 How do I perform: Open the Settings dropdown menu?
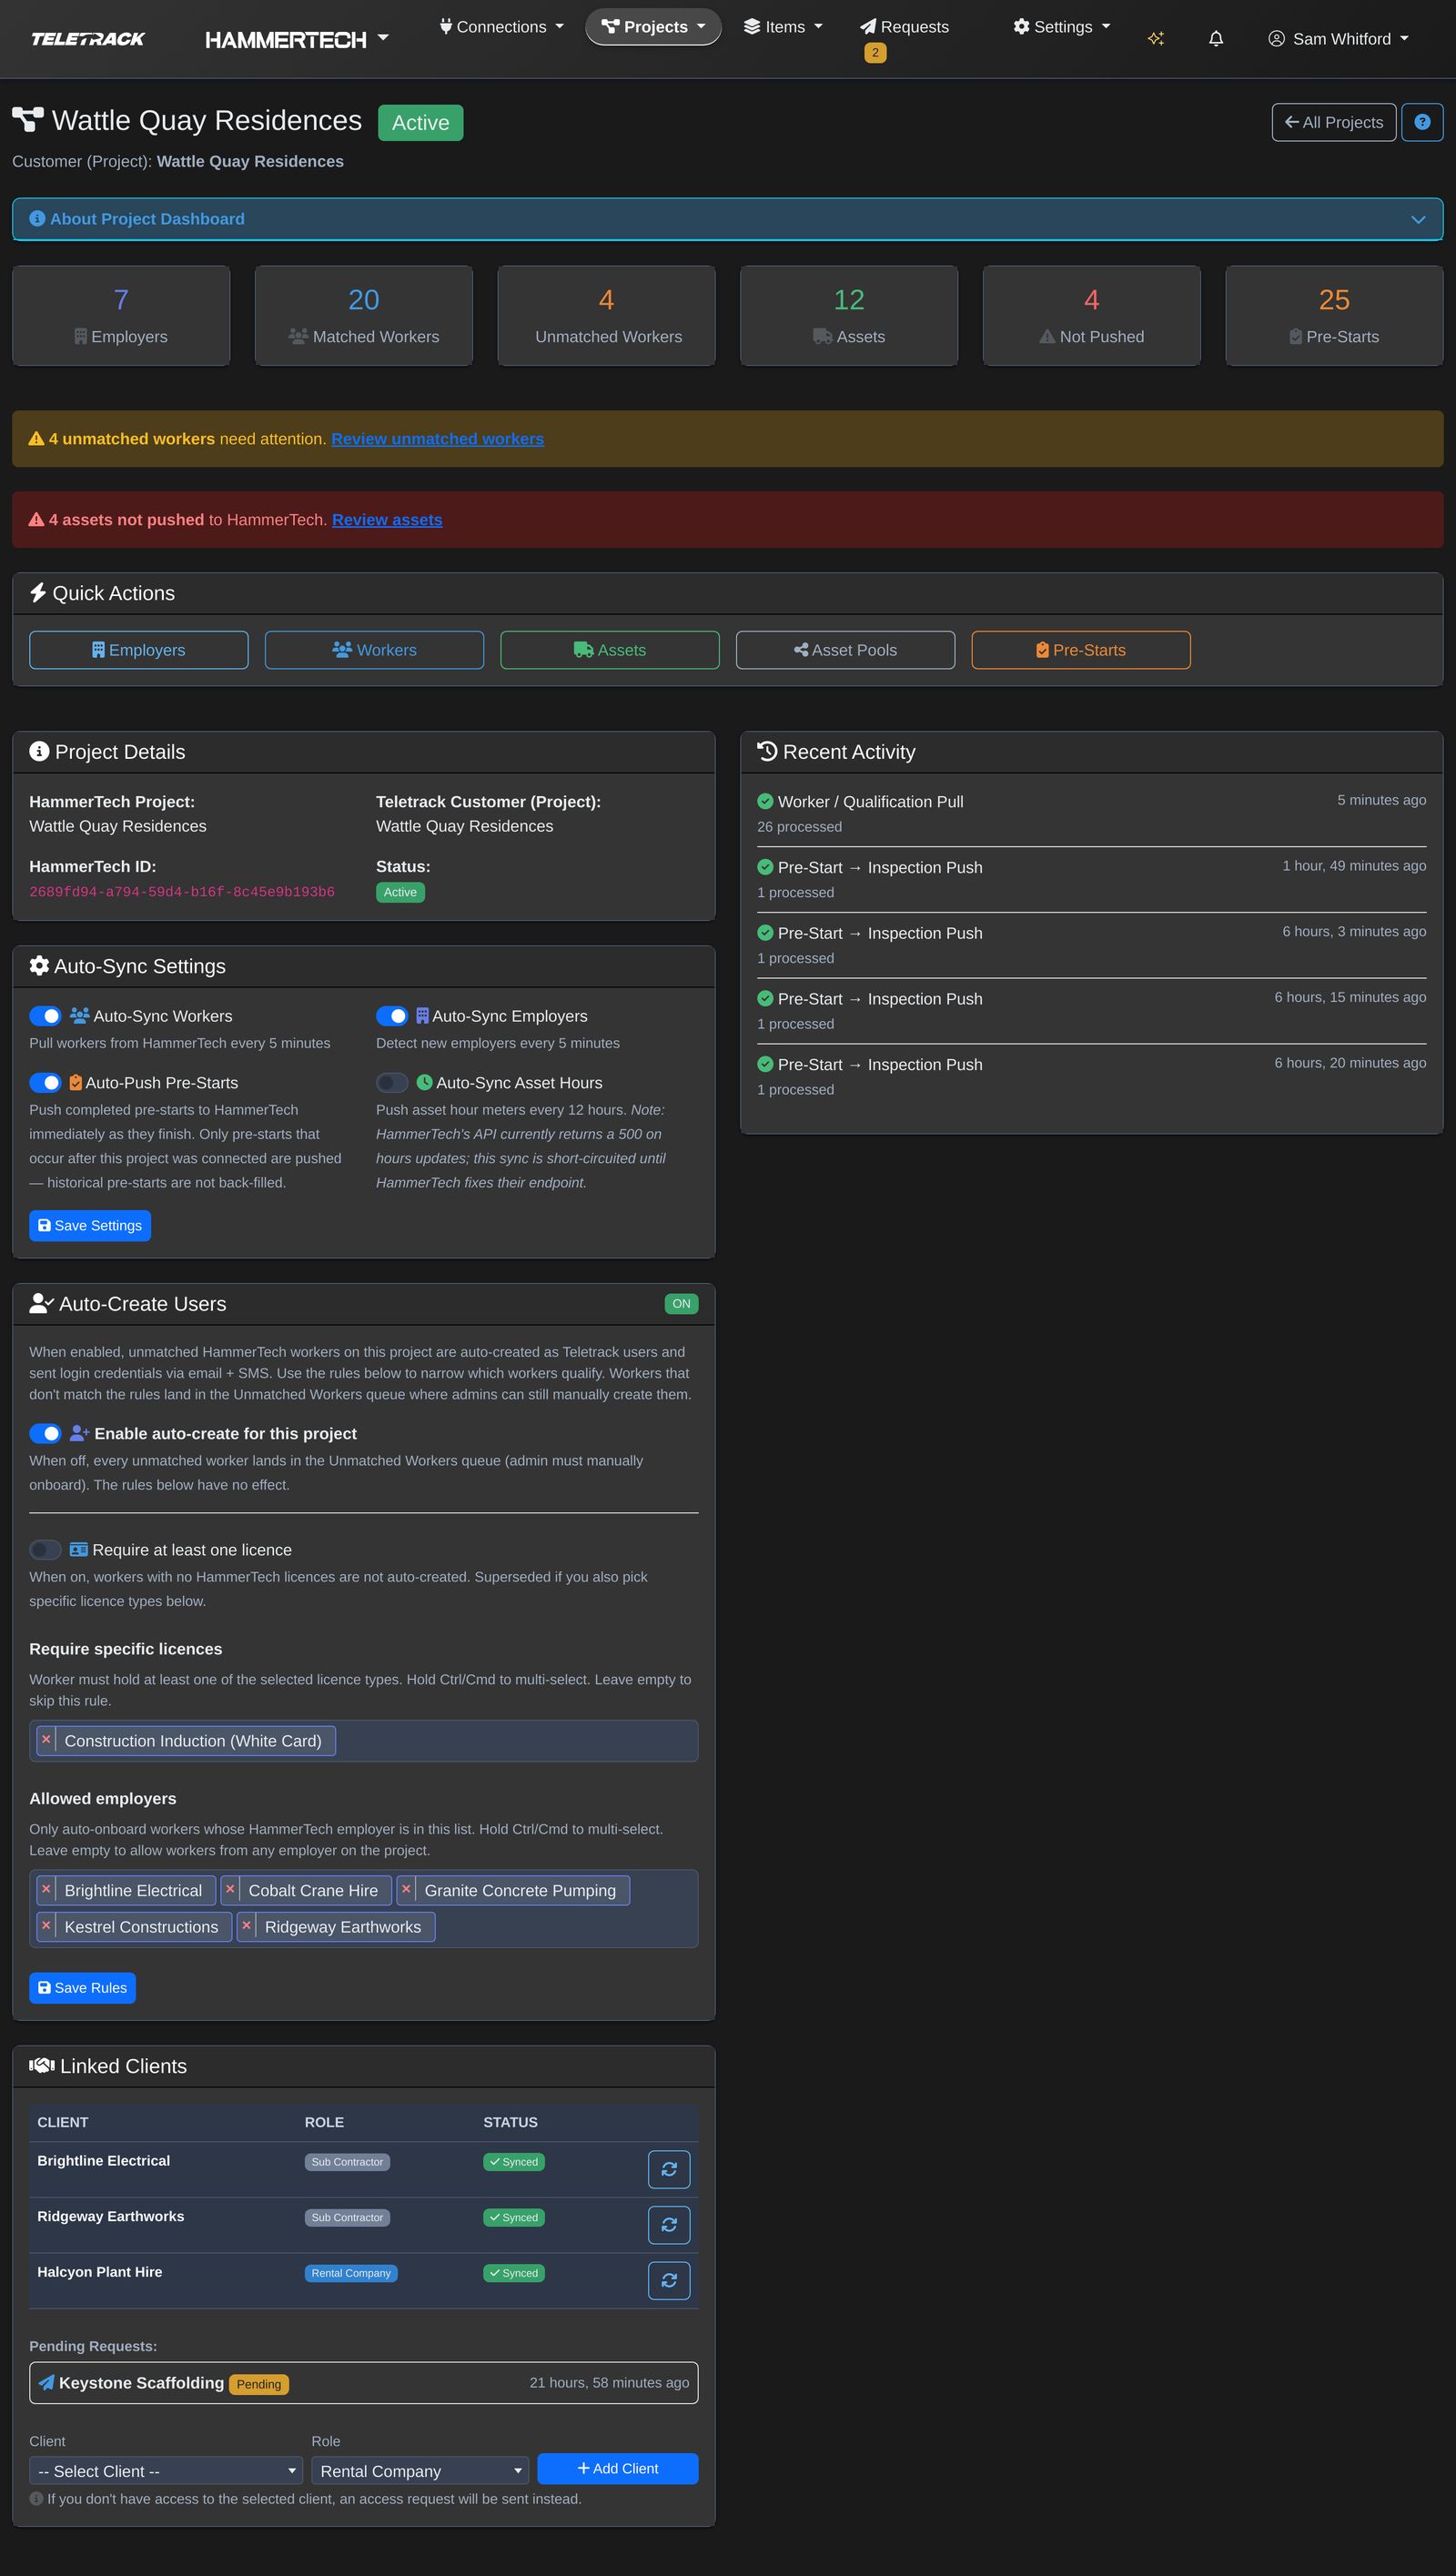pyautogui.click(x=1062, y=27)
